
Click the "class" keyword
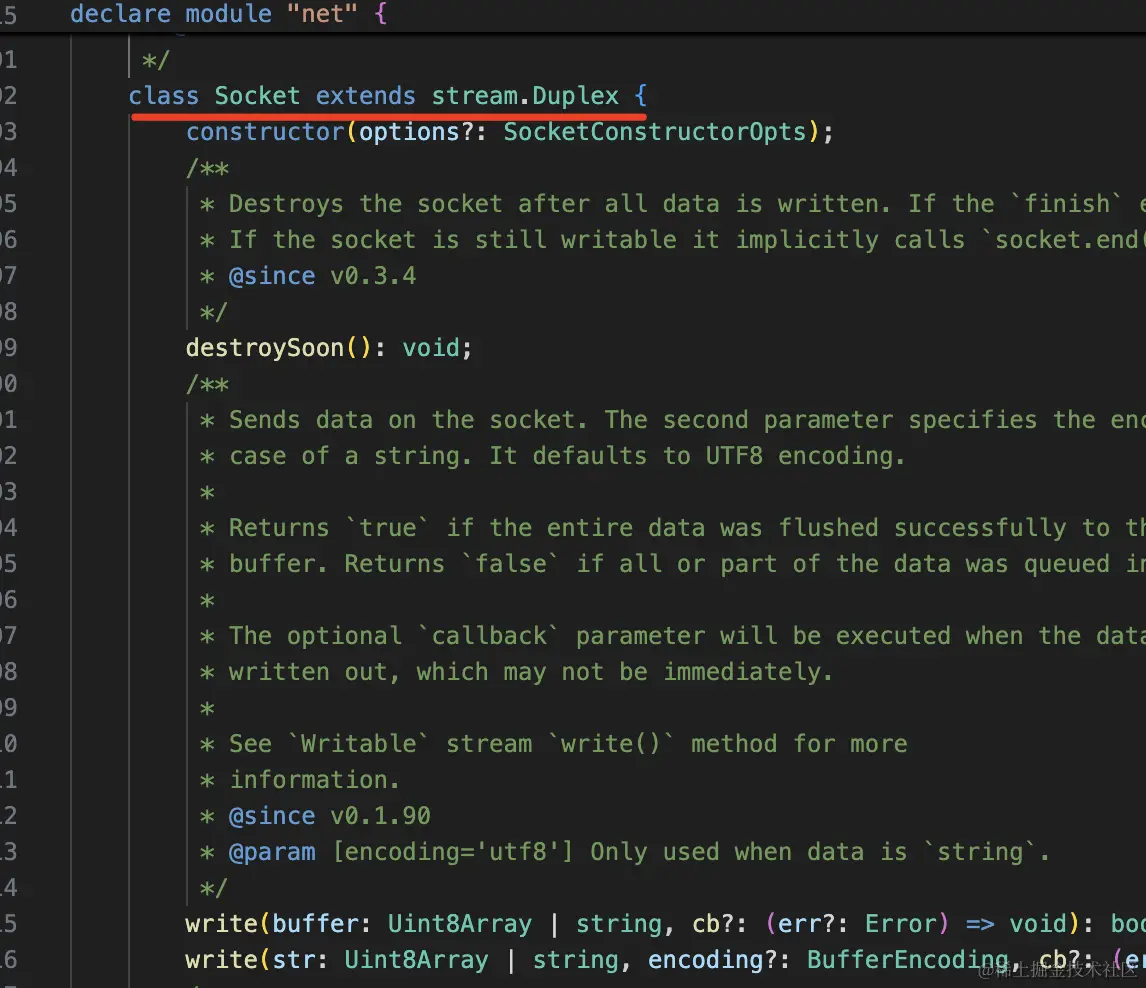[164, 96]
